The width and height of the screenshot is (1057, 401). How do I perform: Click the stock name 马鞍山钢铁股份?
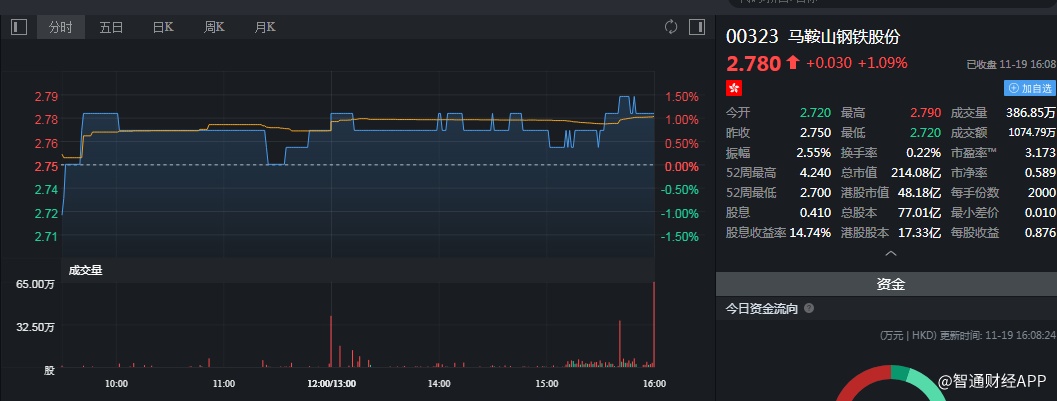point(844,37)
